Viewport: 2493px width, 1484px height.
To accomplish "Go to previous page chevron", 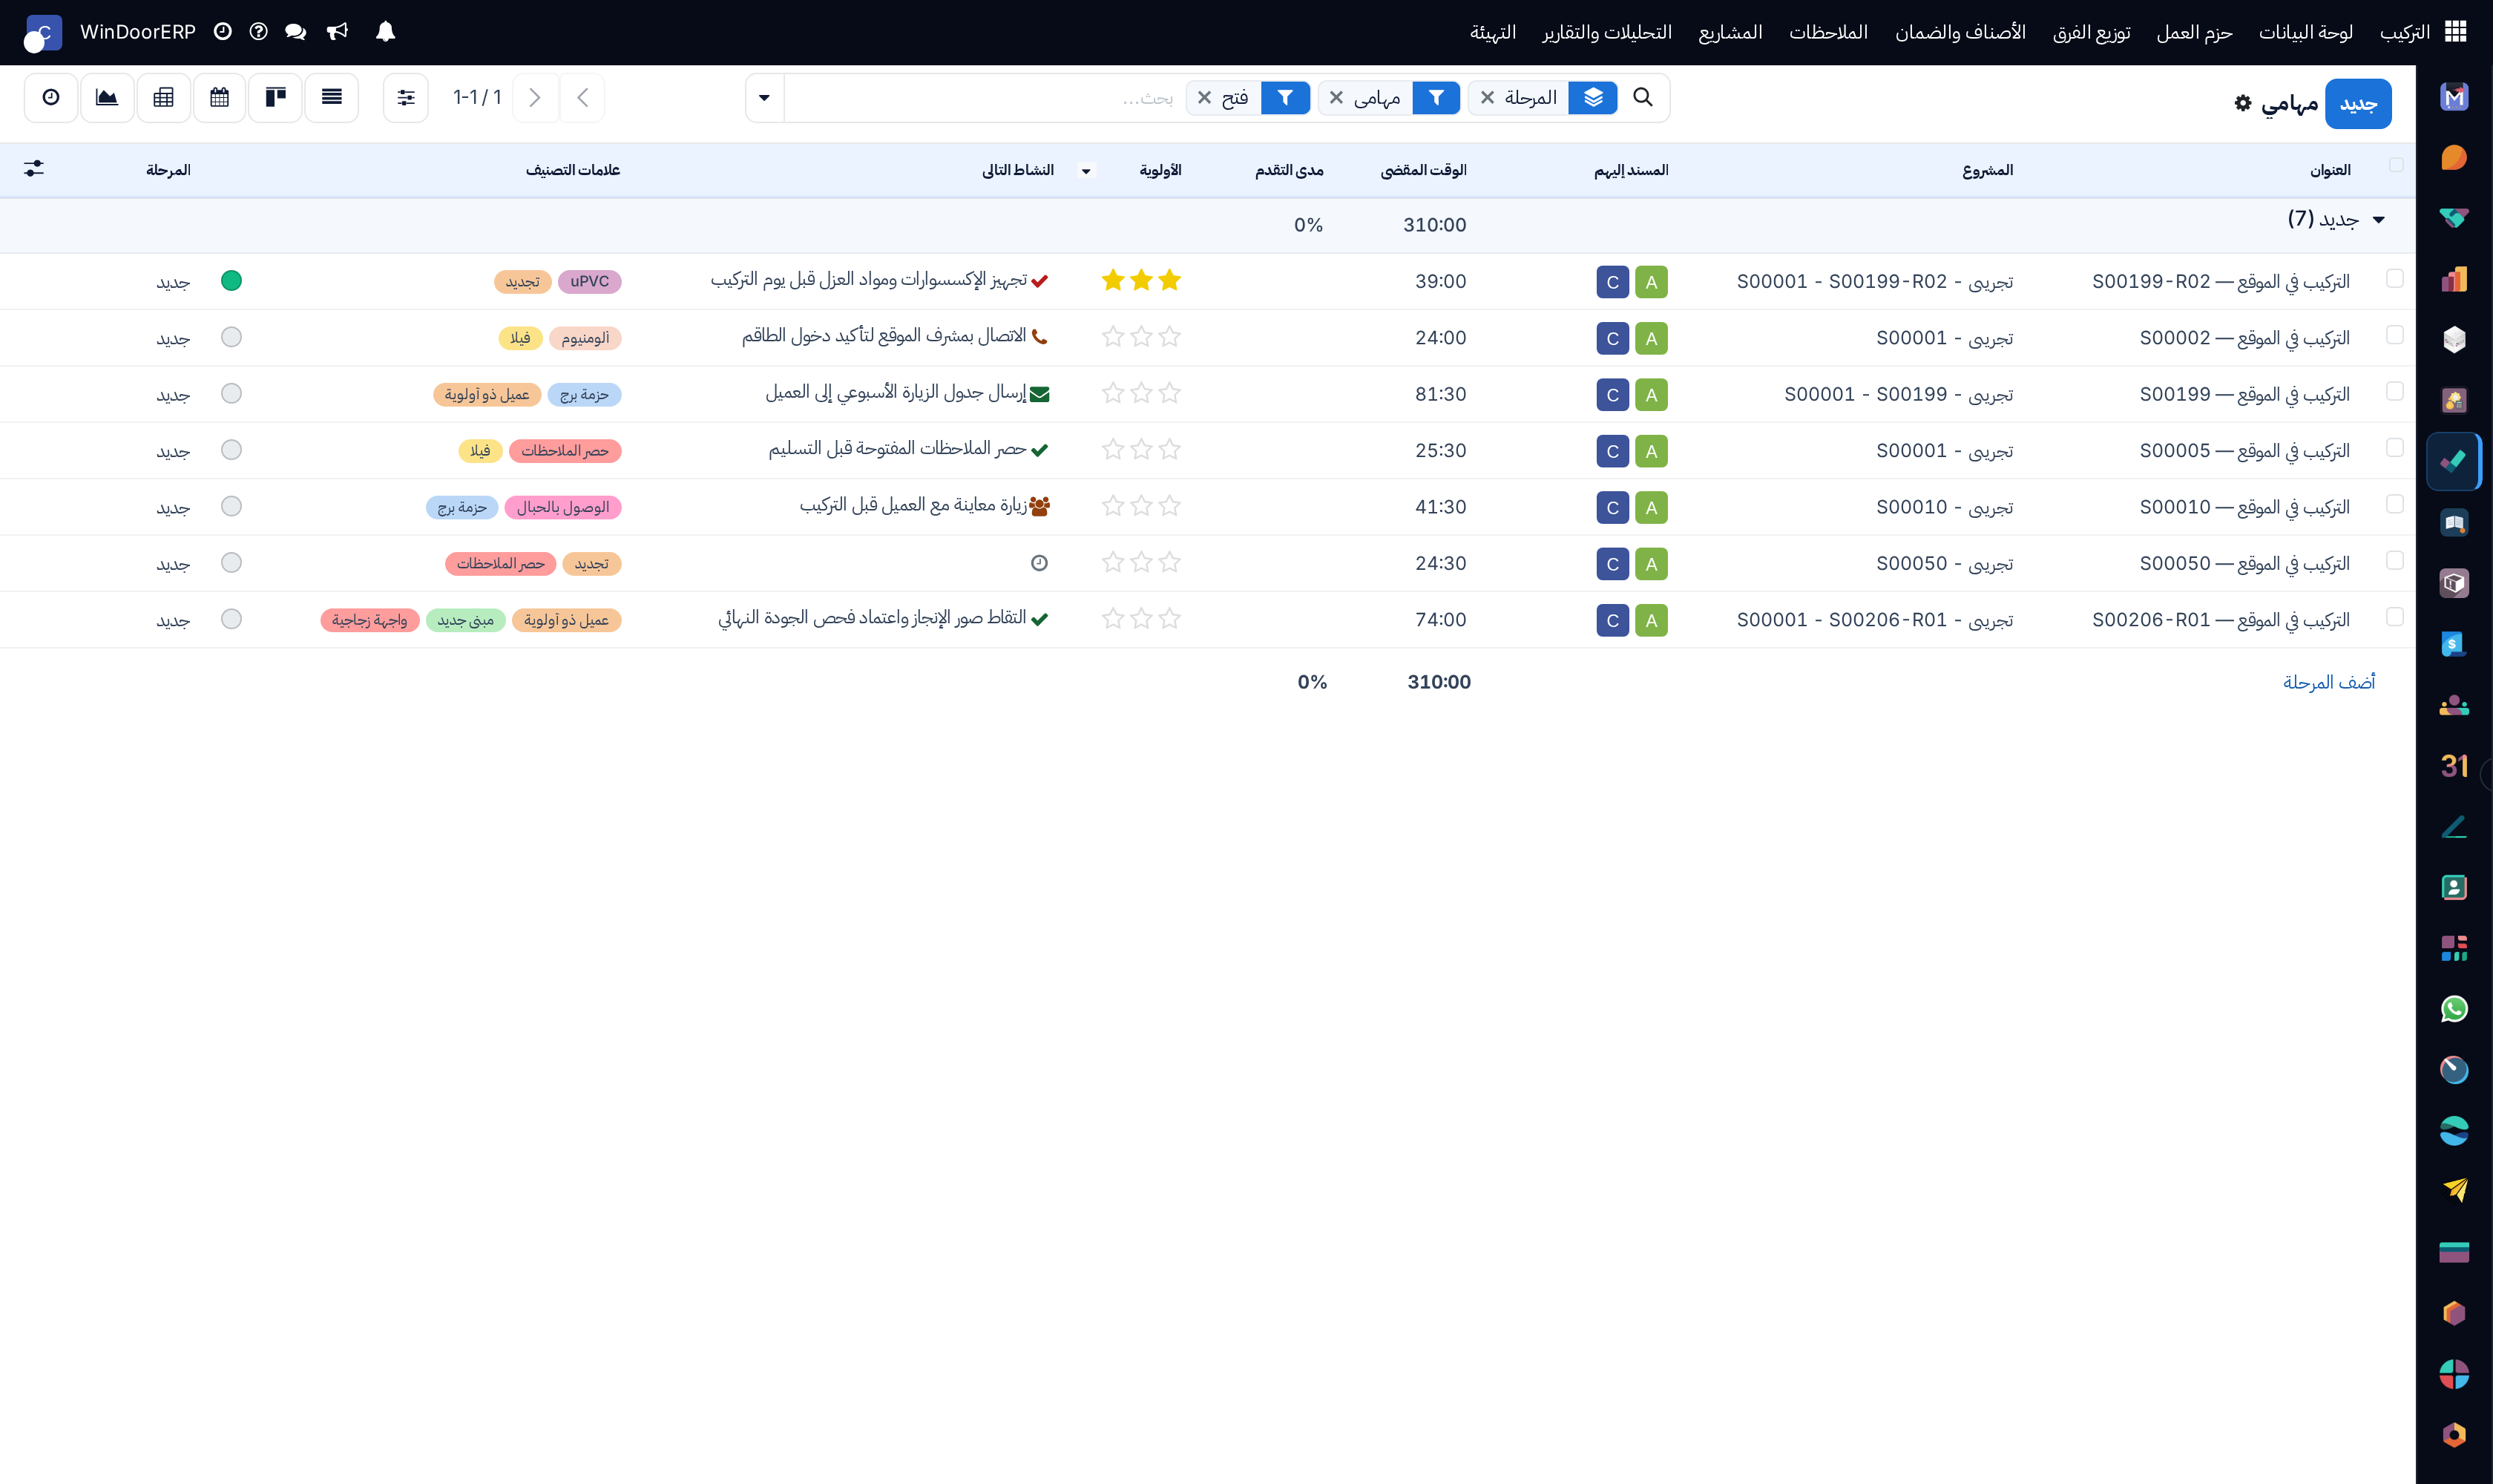I will pos(583,97).
